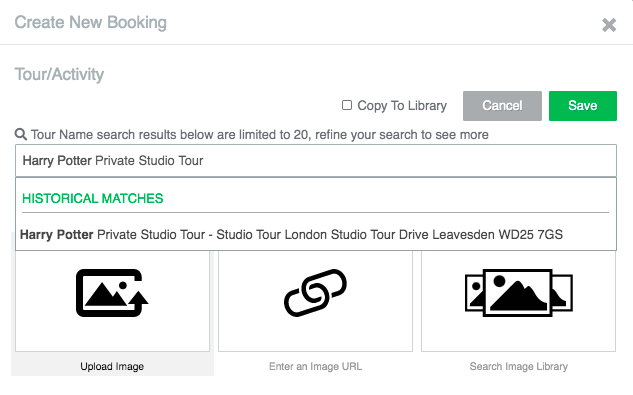The width and height of the screenshot is (633, 395).
Task: Enable the Copy To Library checkbox
Action: click(347, 105)
